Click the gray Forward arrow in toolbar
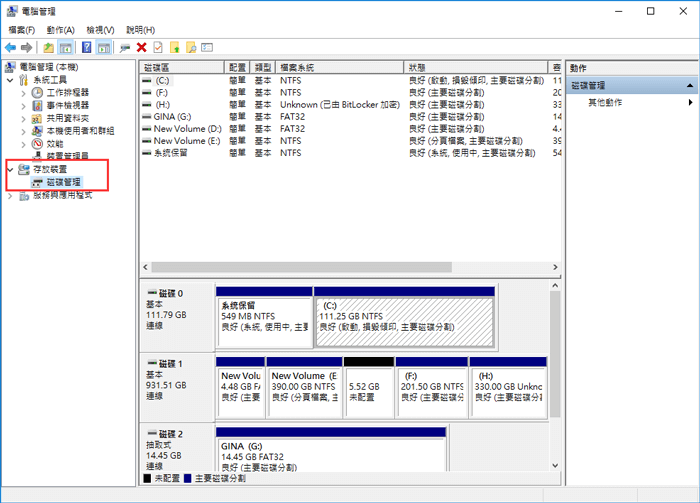Image resolution: width=700 pixels, height=503 pixels. coord(27,47)
